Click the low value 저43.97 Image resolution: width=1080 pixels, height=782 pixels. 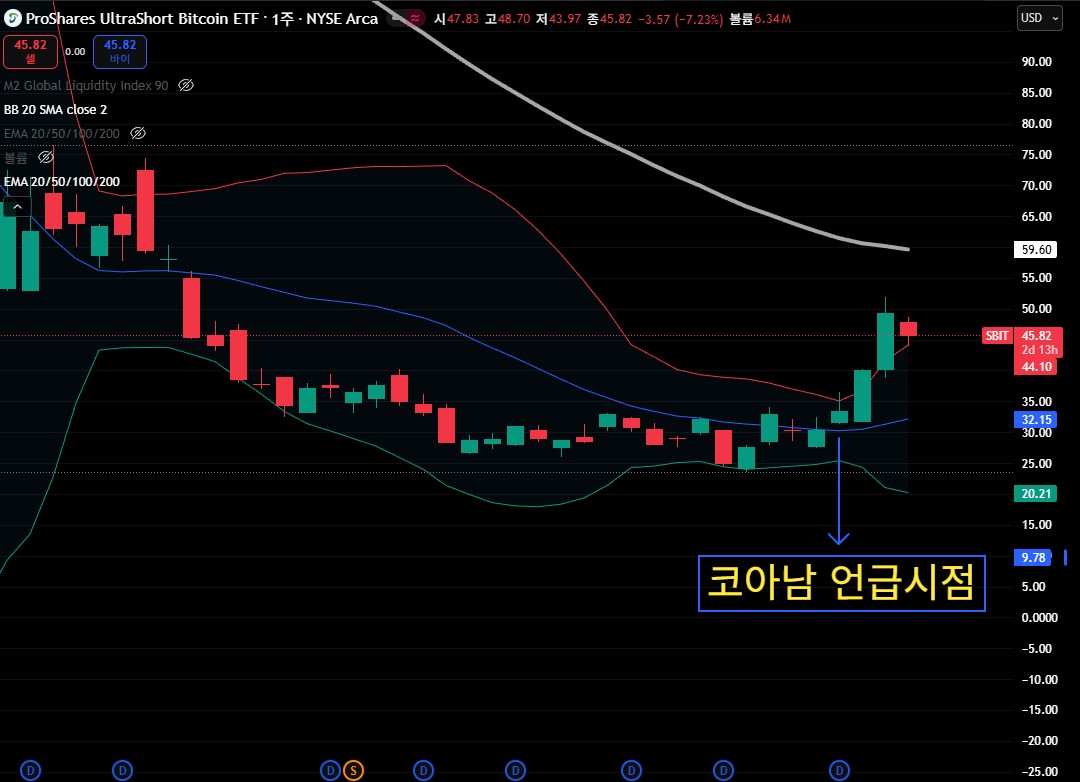559,19
